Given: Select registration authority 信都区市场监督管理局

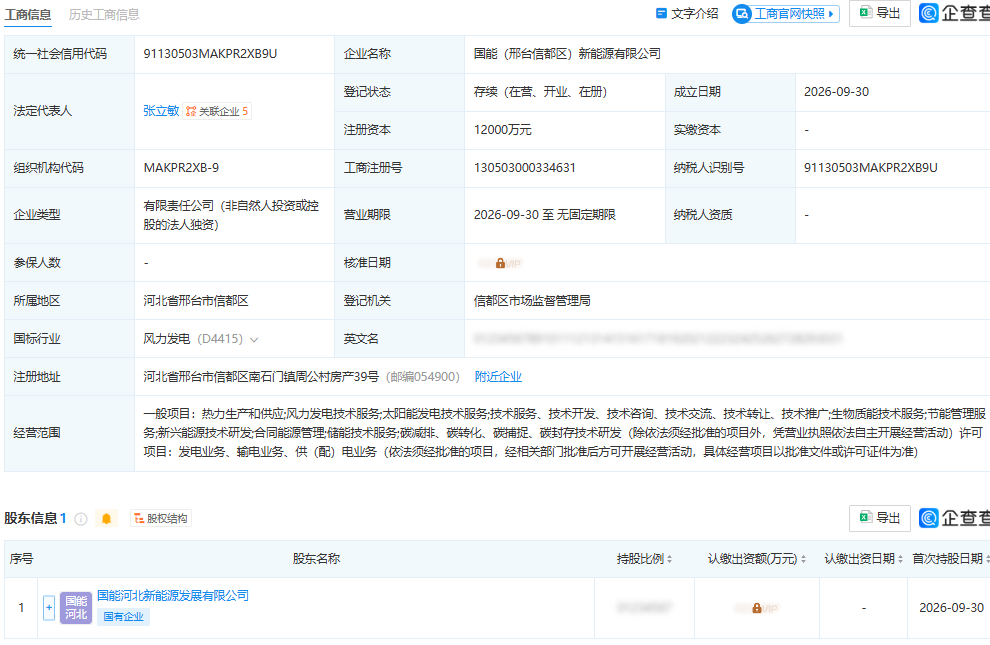Looking at the screenshot, I should click(532, 301).
